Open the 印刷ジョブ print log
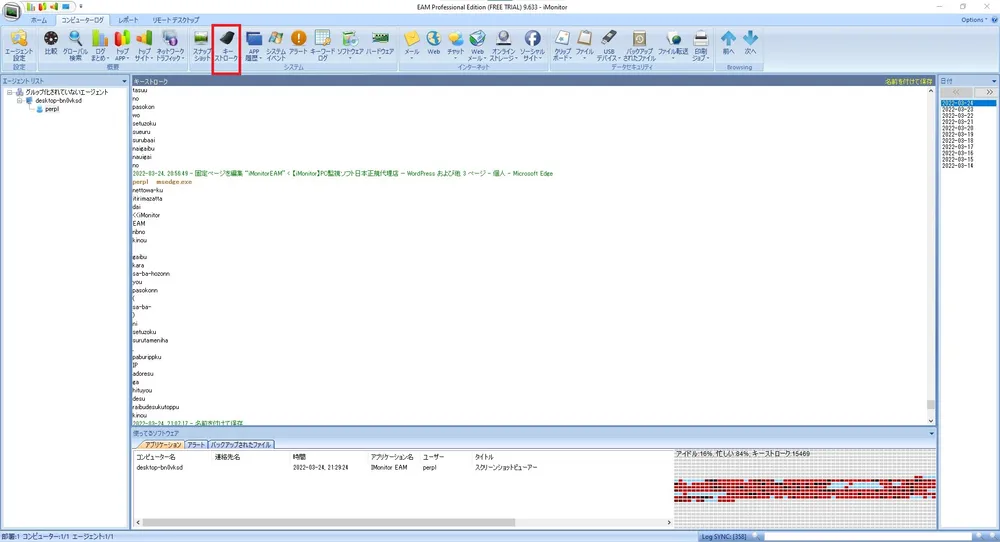This screenshot has height=542, width=1000. pyautogui.click(x=700, y=45)
